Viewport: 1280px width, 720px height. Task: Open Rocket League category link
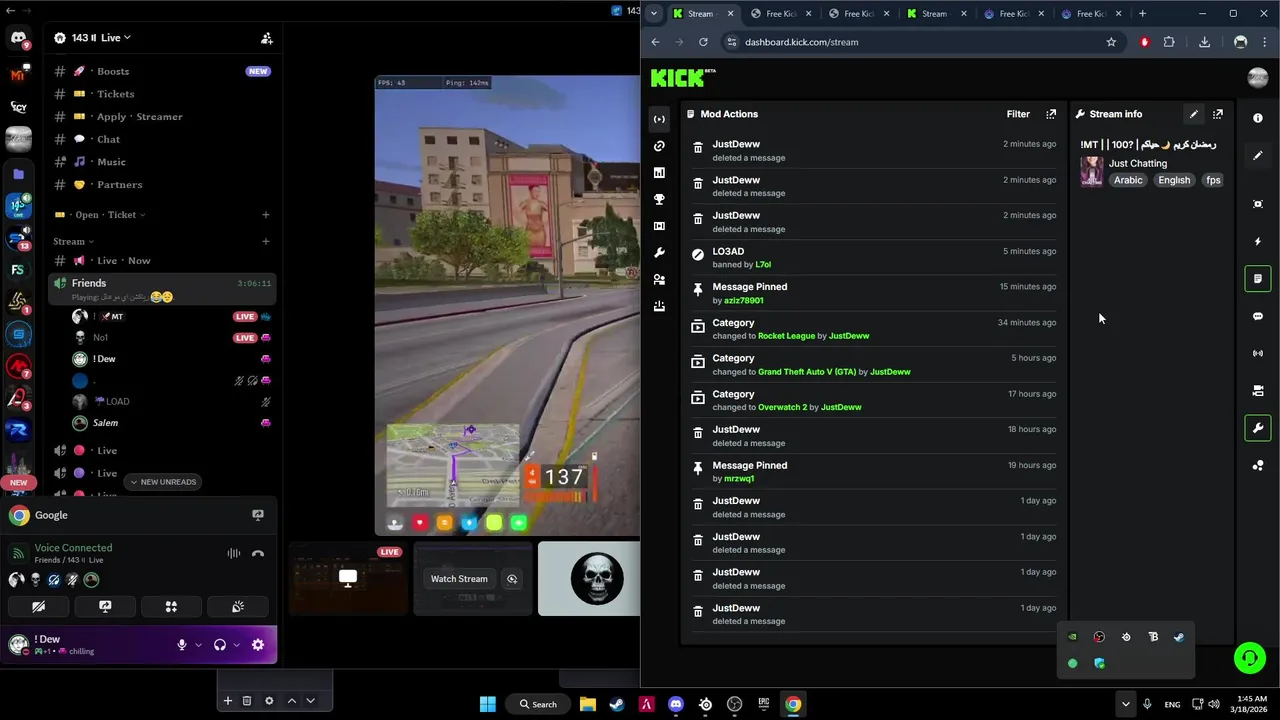[786, 336]
